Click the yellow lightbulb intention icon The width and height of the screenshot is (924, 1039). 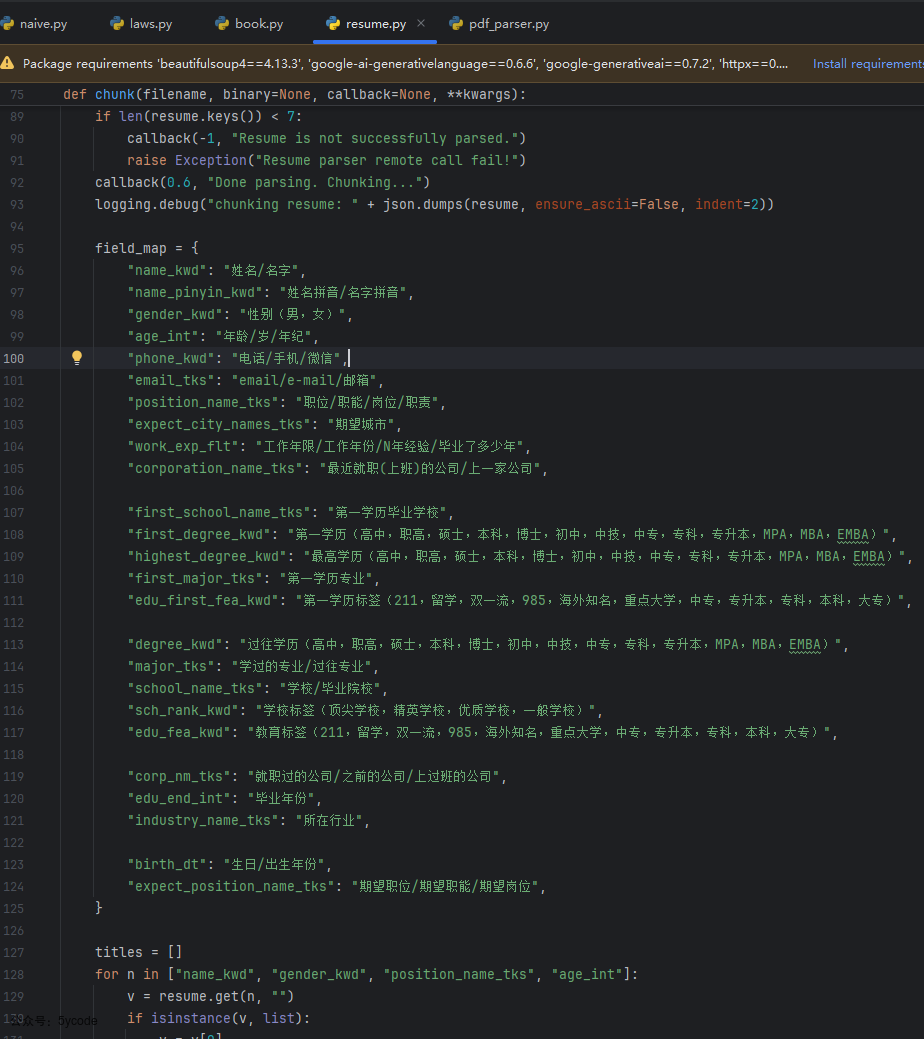coord(77,358)
